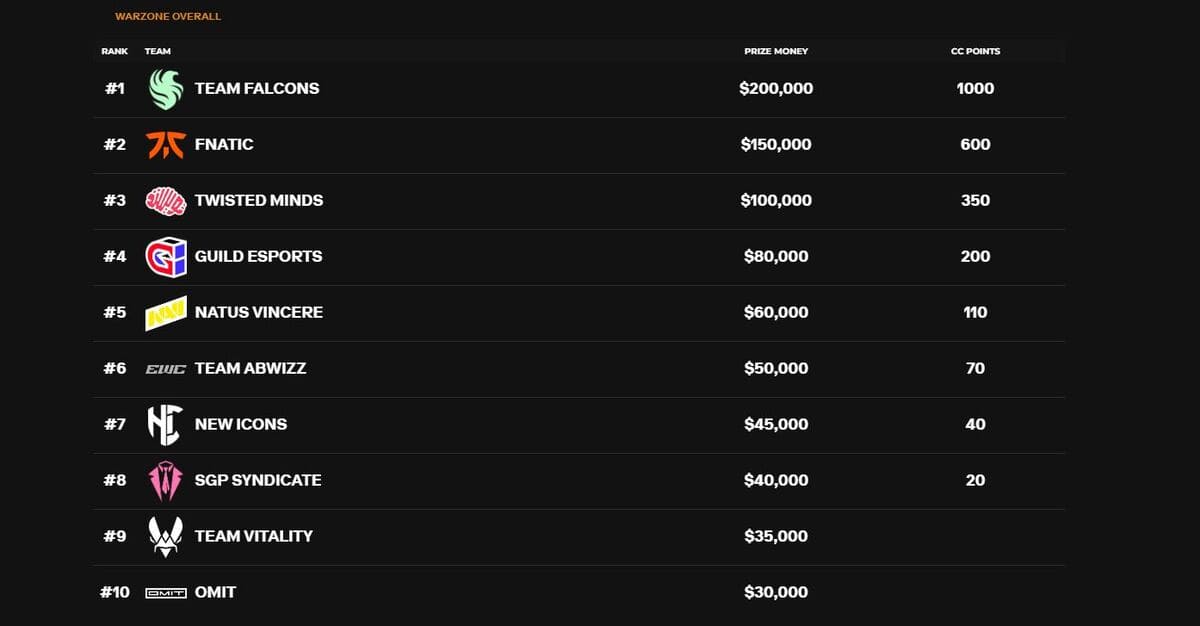Click the 1000 CC points value
This screenshot has height=626, width=1200.
coord(975,88)
